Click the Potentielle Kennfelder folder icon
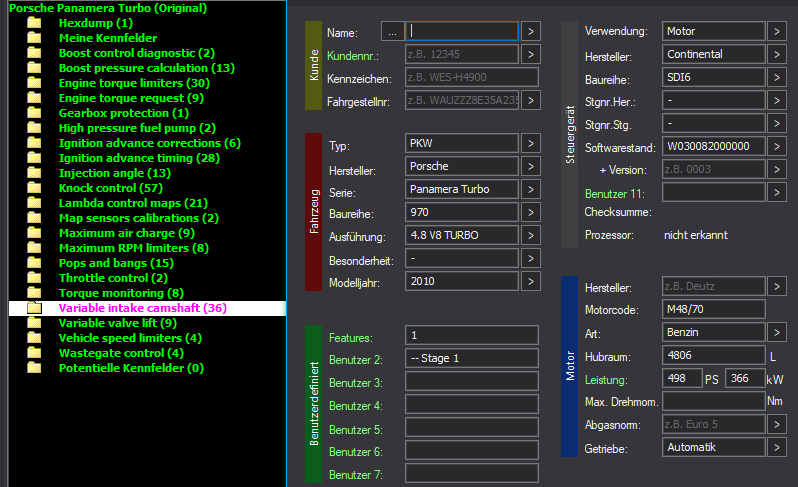The width and height of the screenshot is (798, 487). click(x=34, y=368)
